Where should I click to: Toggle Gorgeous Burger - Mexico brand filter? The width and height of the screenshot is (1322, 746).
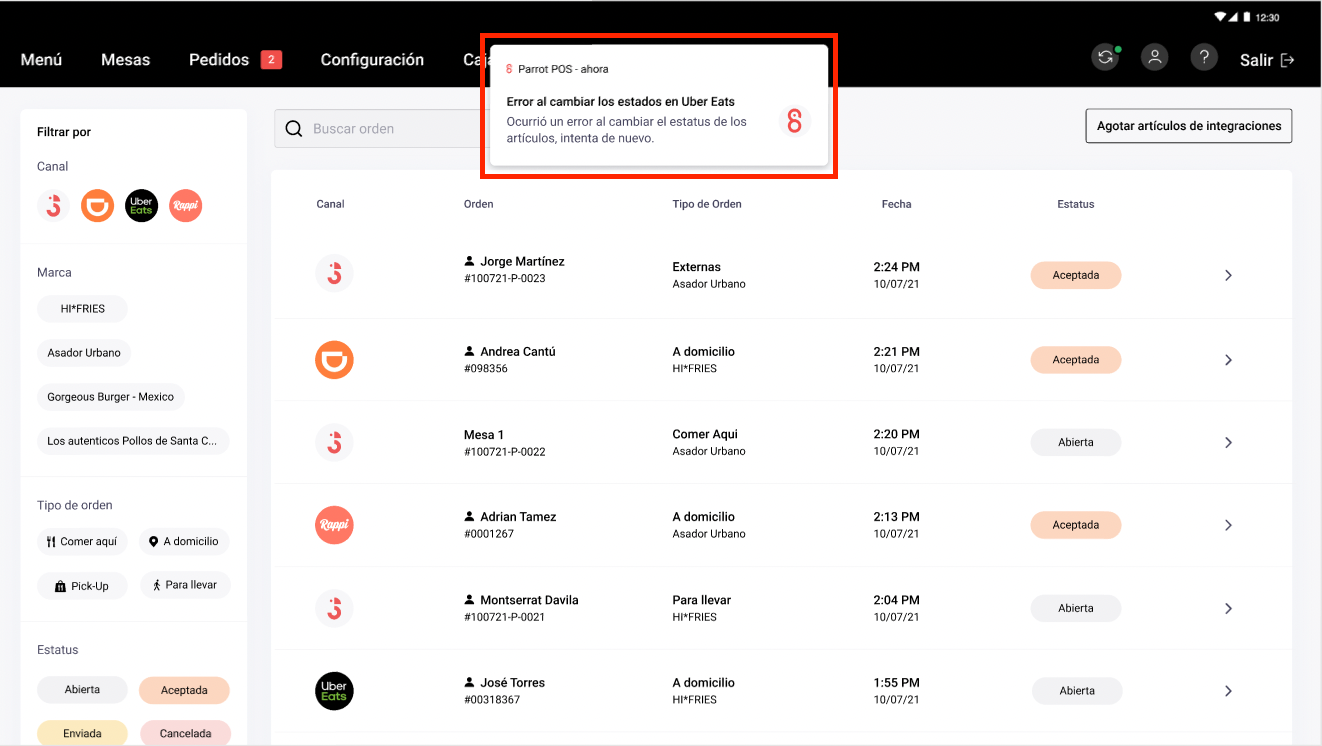(x=111, y=397)
